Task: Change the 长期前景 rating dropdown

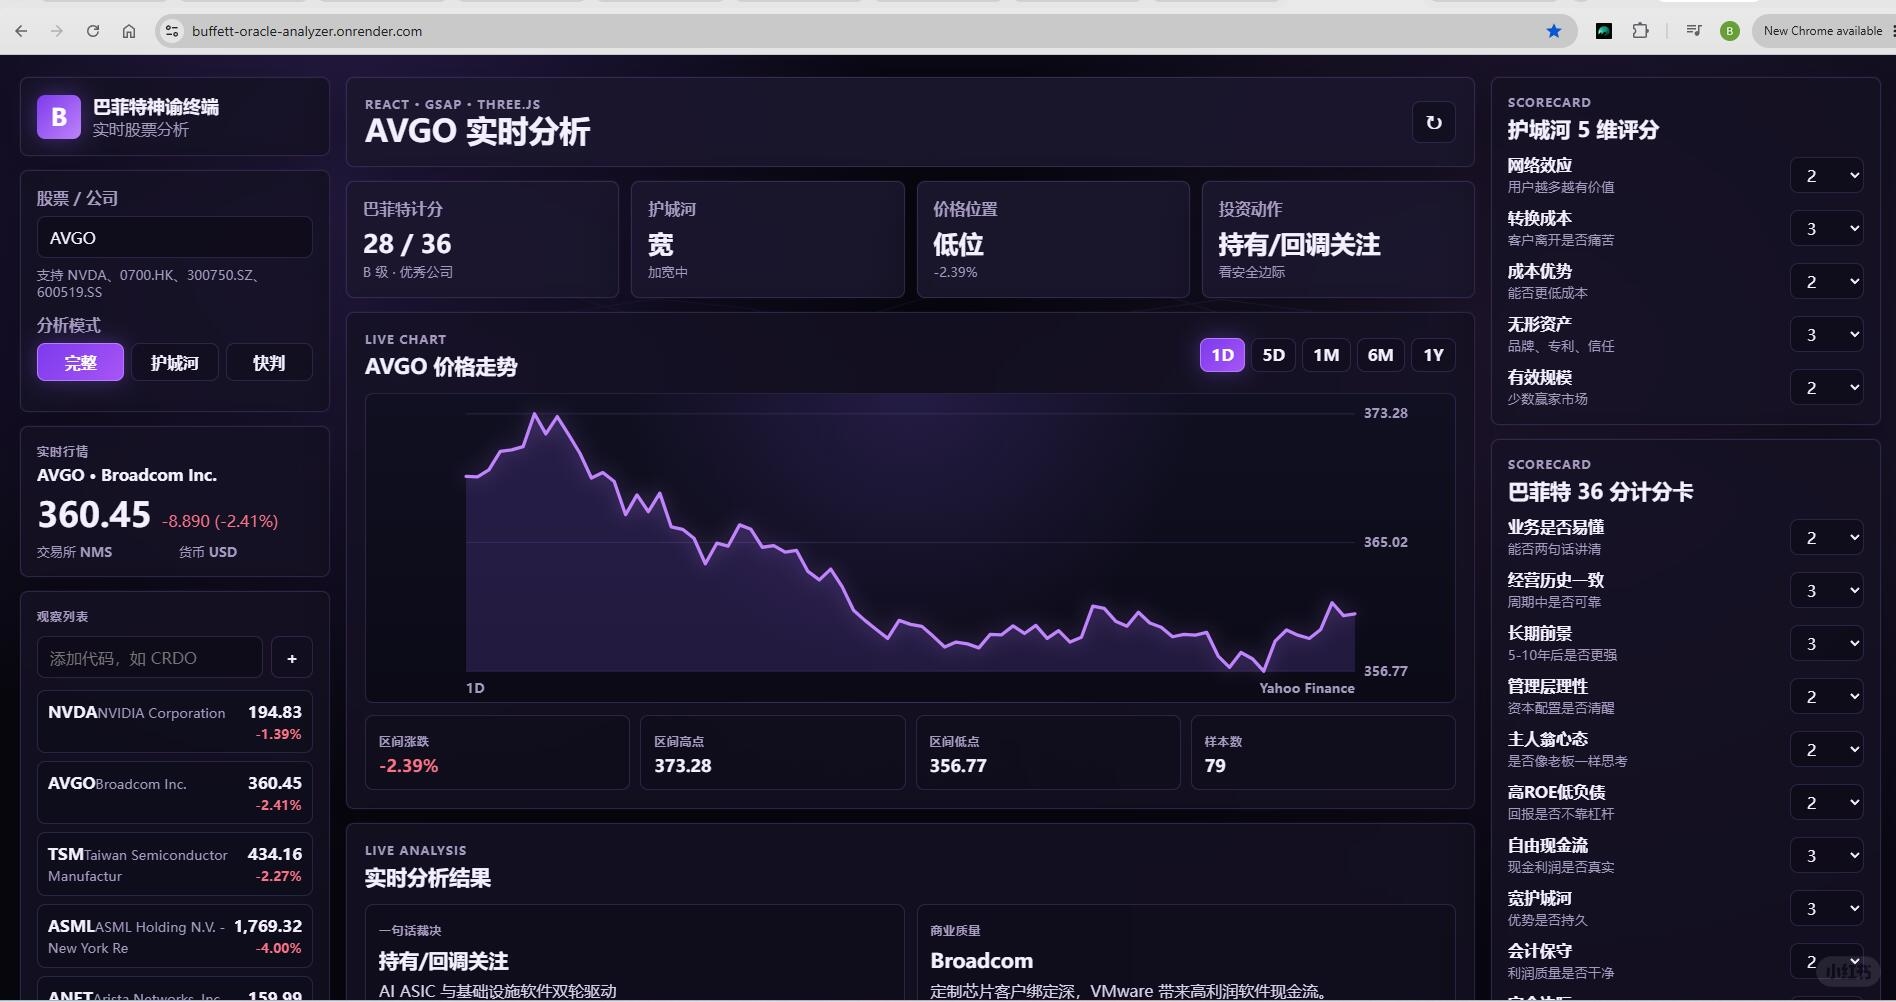Action: click(x=1826, y=644)
